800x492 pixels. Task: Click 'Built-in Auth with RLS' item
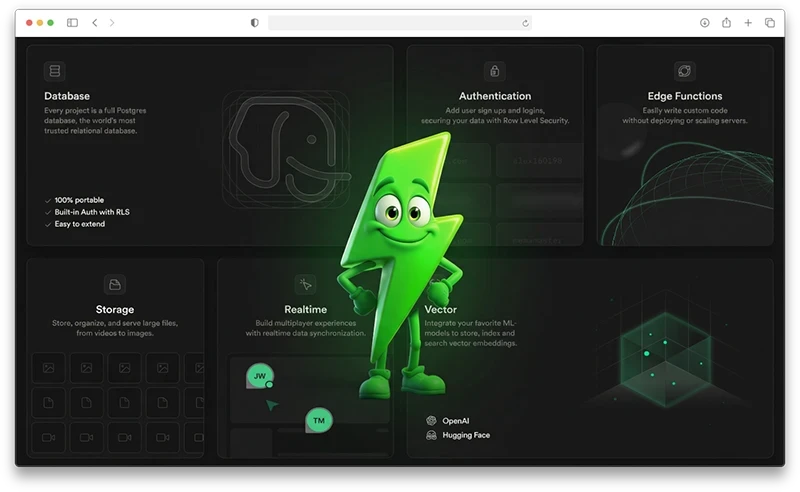87,212
